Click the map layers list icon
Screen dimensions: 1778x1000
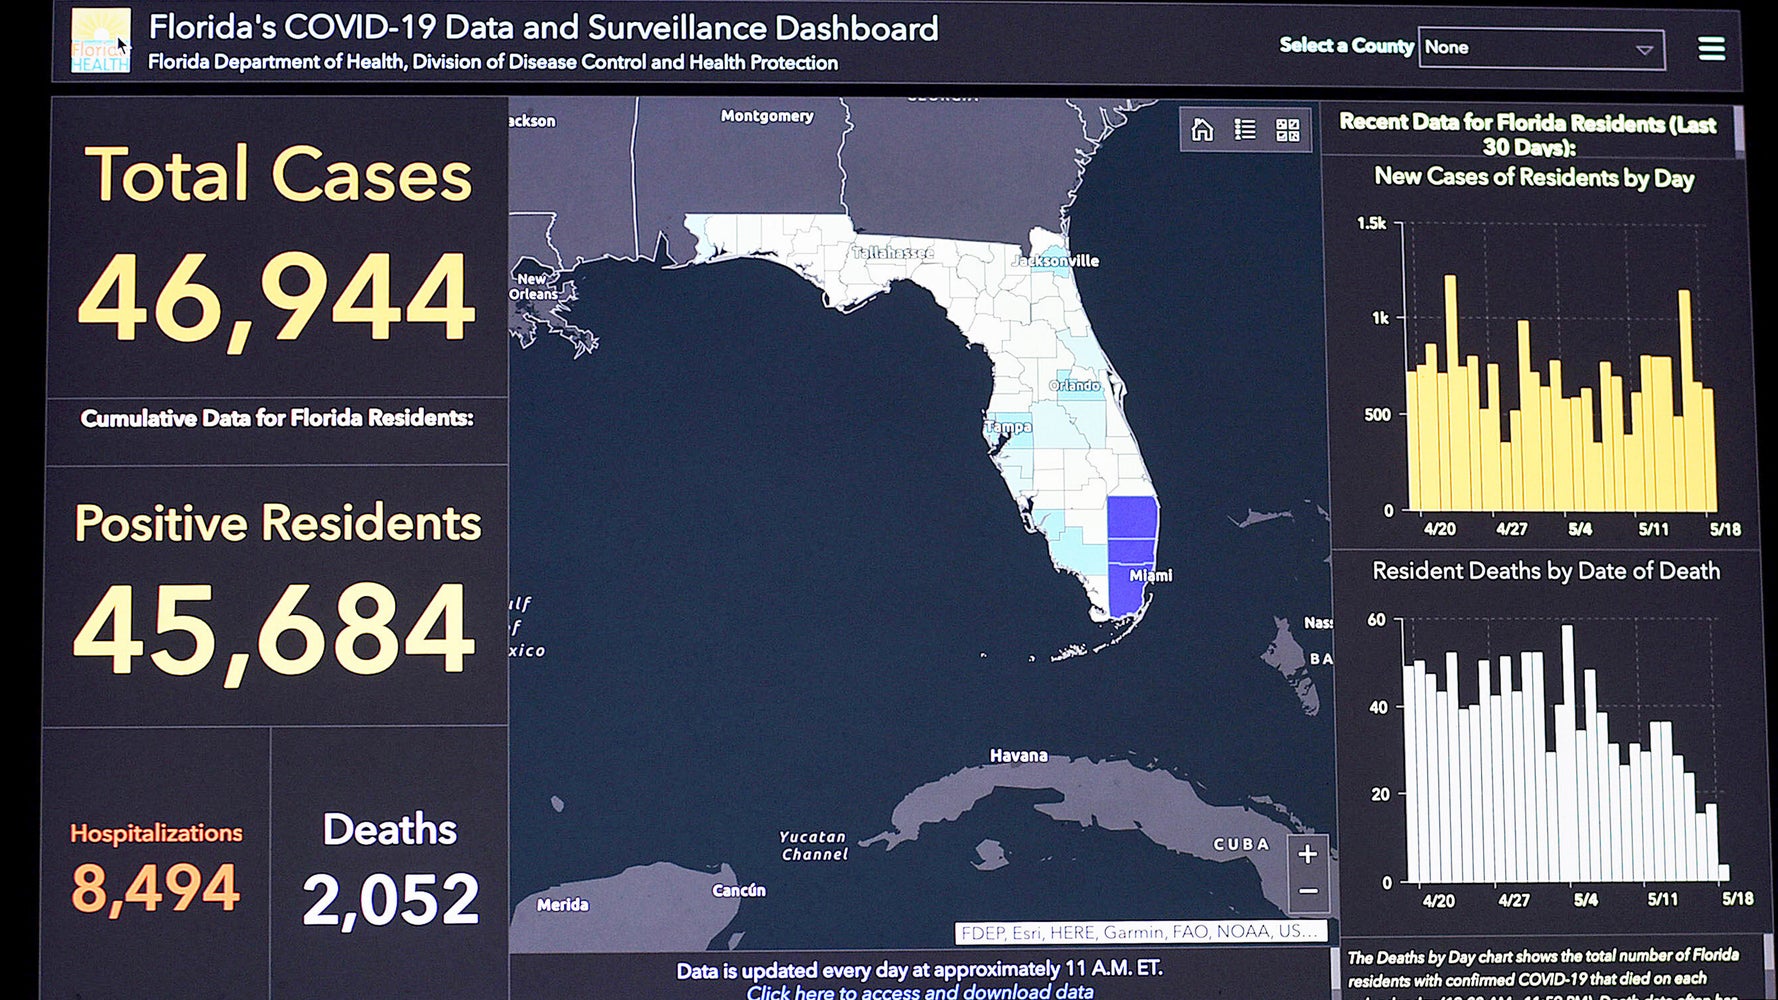tap(1245, 130)
